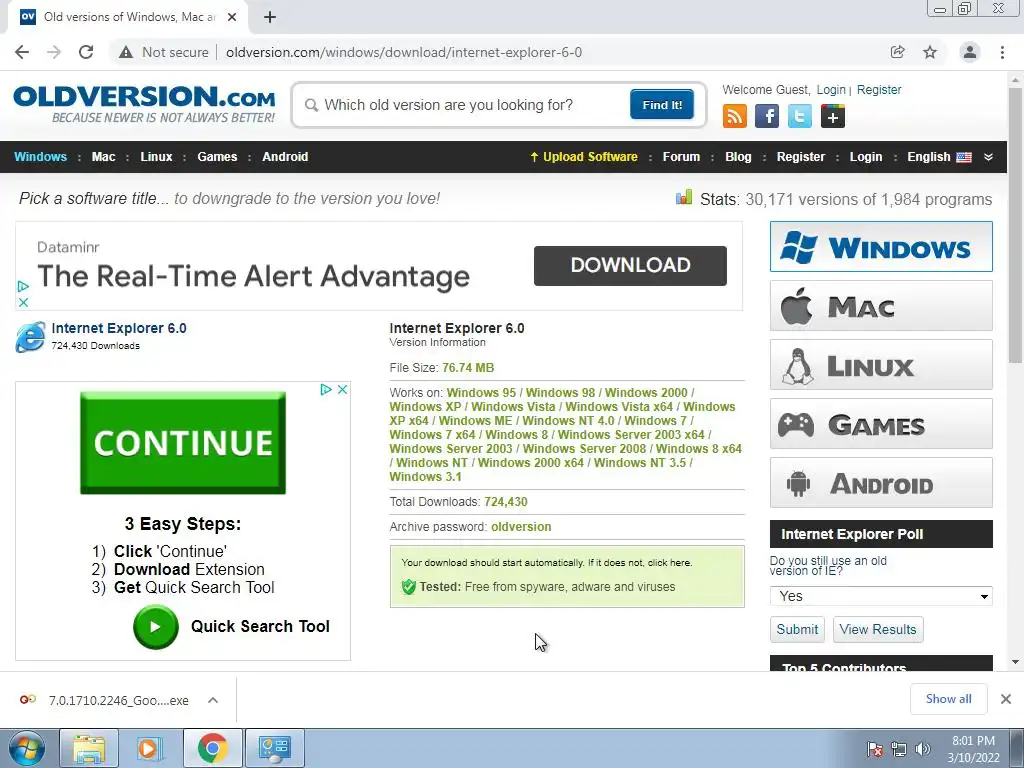
Task: Open the Mac nav menu item
Action: coord(103,157)
